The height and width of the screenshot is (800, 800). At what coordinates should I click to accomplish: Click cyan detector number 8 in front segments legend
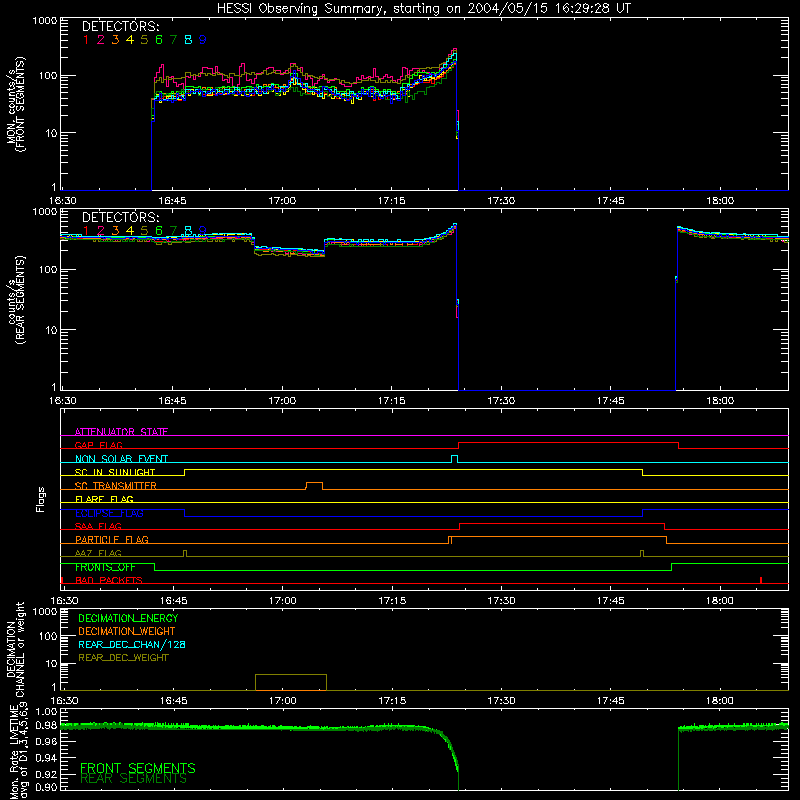click(x=188, y=40)
